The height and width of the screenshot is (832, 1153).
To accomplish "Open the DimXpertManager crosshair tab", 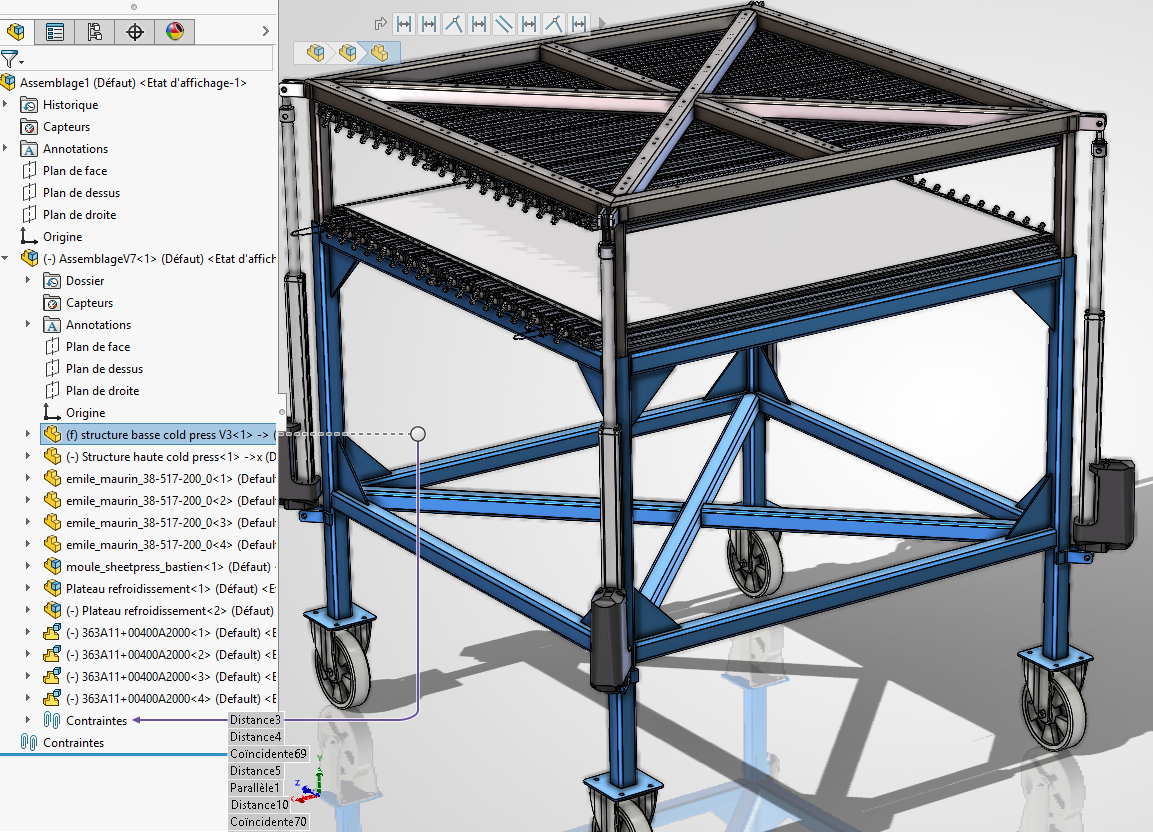I will tap(135, 32).
